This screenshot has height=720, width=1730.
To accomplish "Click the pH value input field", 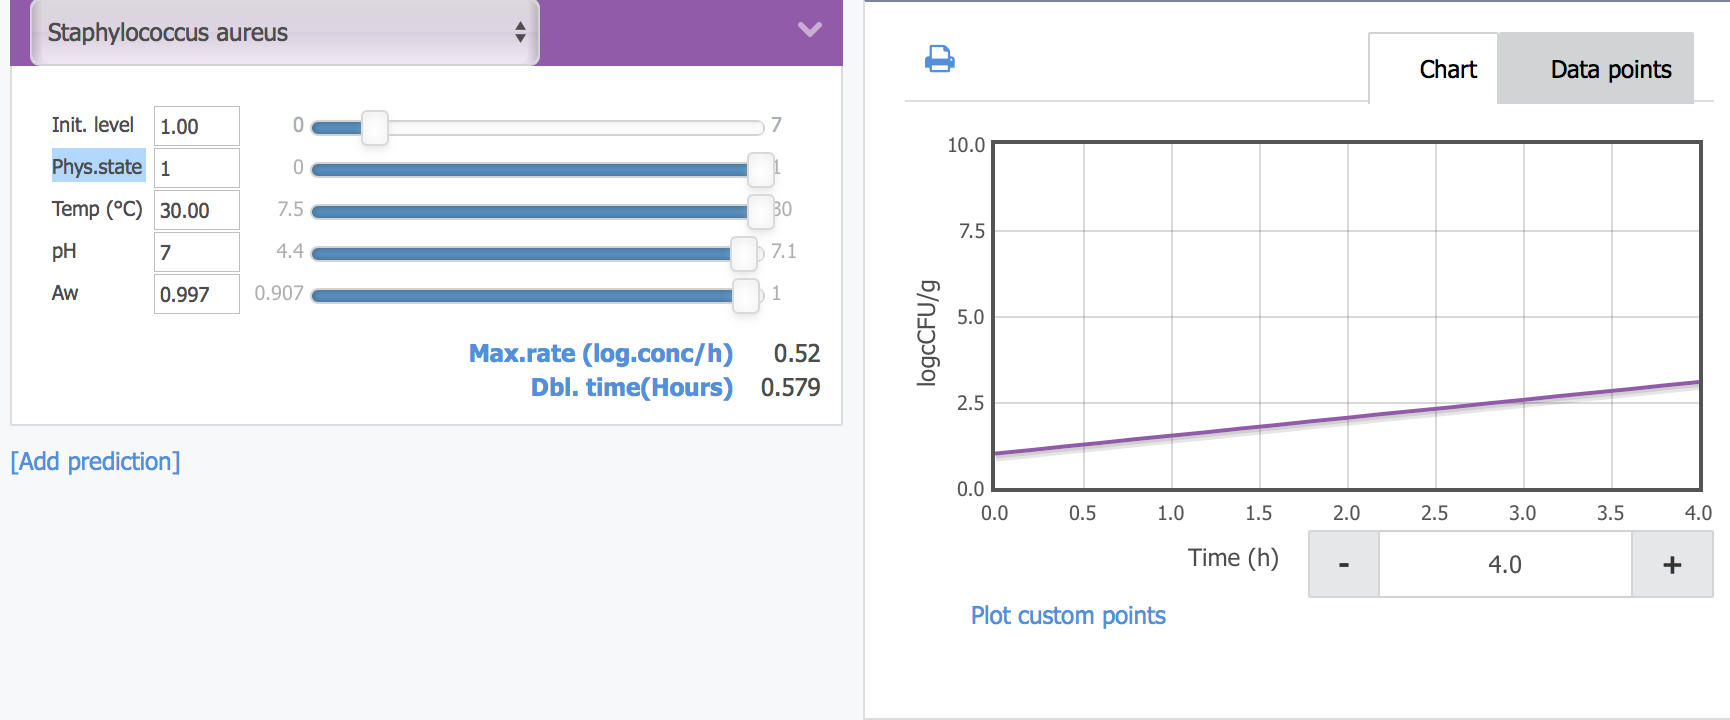I will coord(196,253).
